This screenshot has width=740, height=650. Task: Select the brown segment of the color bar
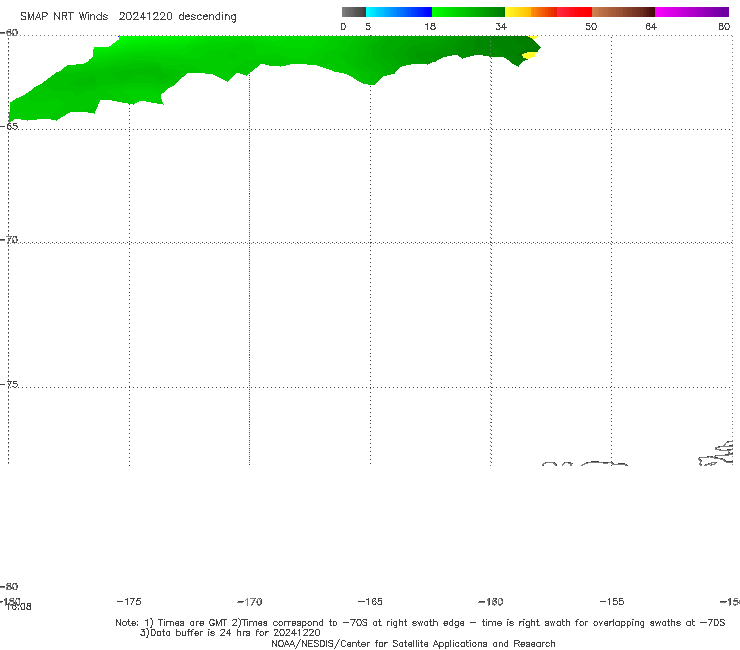coord(623,12)
